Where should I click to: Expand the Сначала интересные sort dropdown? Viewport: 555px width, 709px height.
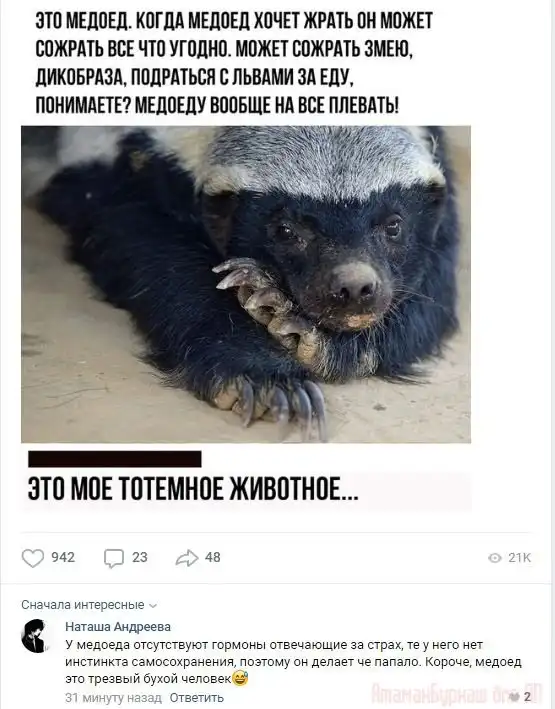click(89, 605)
